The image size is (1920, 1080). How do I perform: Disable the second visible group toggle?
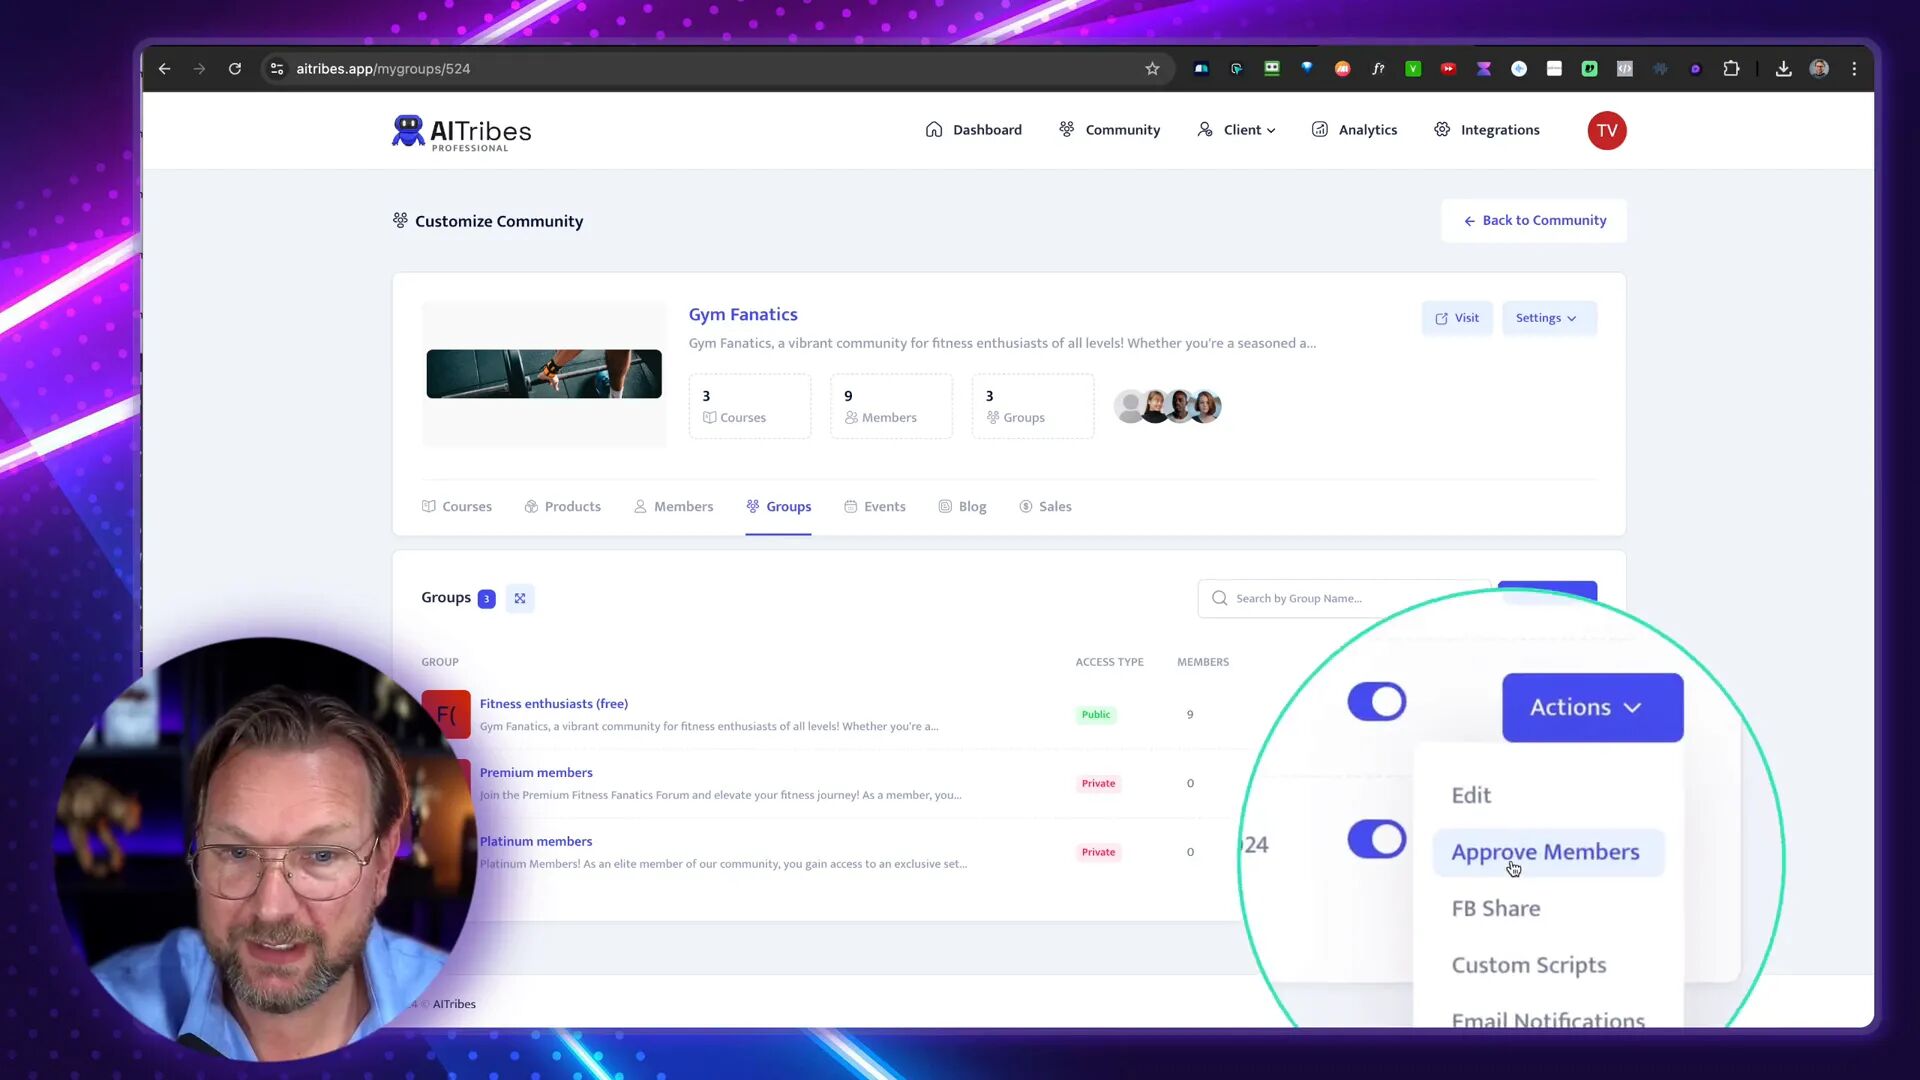pyautogui.click(x=1375, y=840)
